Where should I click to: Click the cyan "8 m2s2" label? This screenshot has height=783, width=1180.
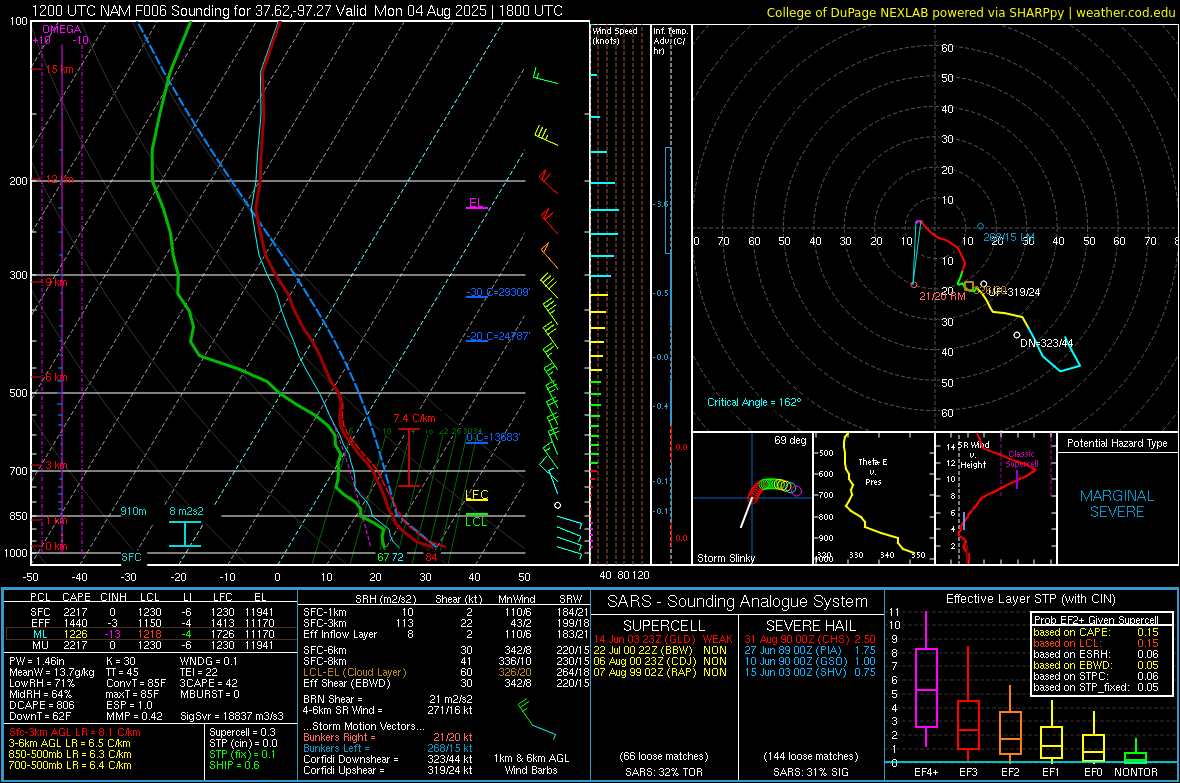pos(187,511)
